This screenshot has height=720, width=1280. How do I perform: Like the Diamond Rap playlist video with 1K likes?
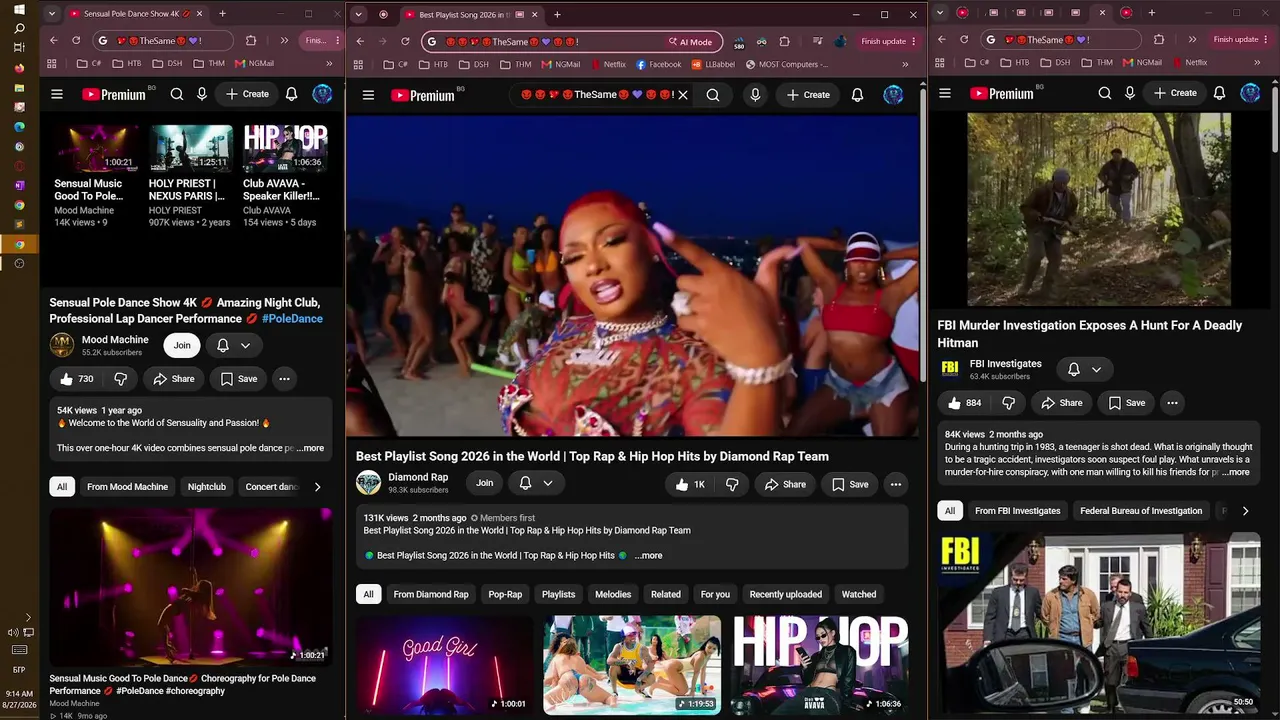pyautogui.click(x=690, y=484)
